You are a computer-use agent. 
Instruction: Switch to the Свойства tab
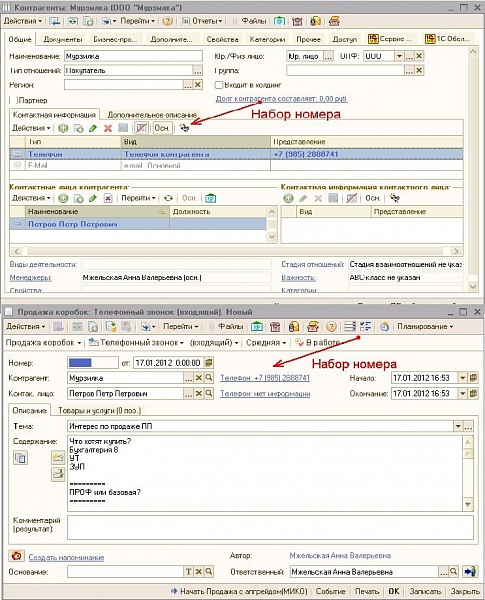click(x=222, y=39)
